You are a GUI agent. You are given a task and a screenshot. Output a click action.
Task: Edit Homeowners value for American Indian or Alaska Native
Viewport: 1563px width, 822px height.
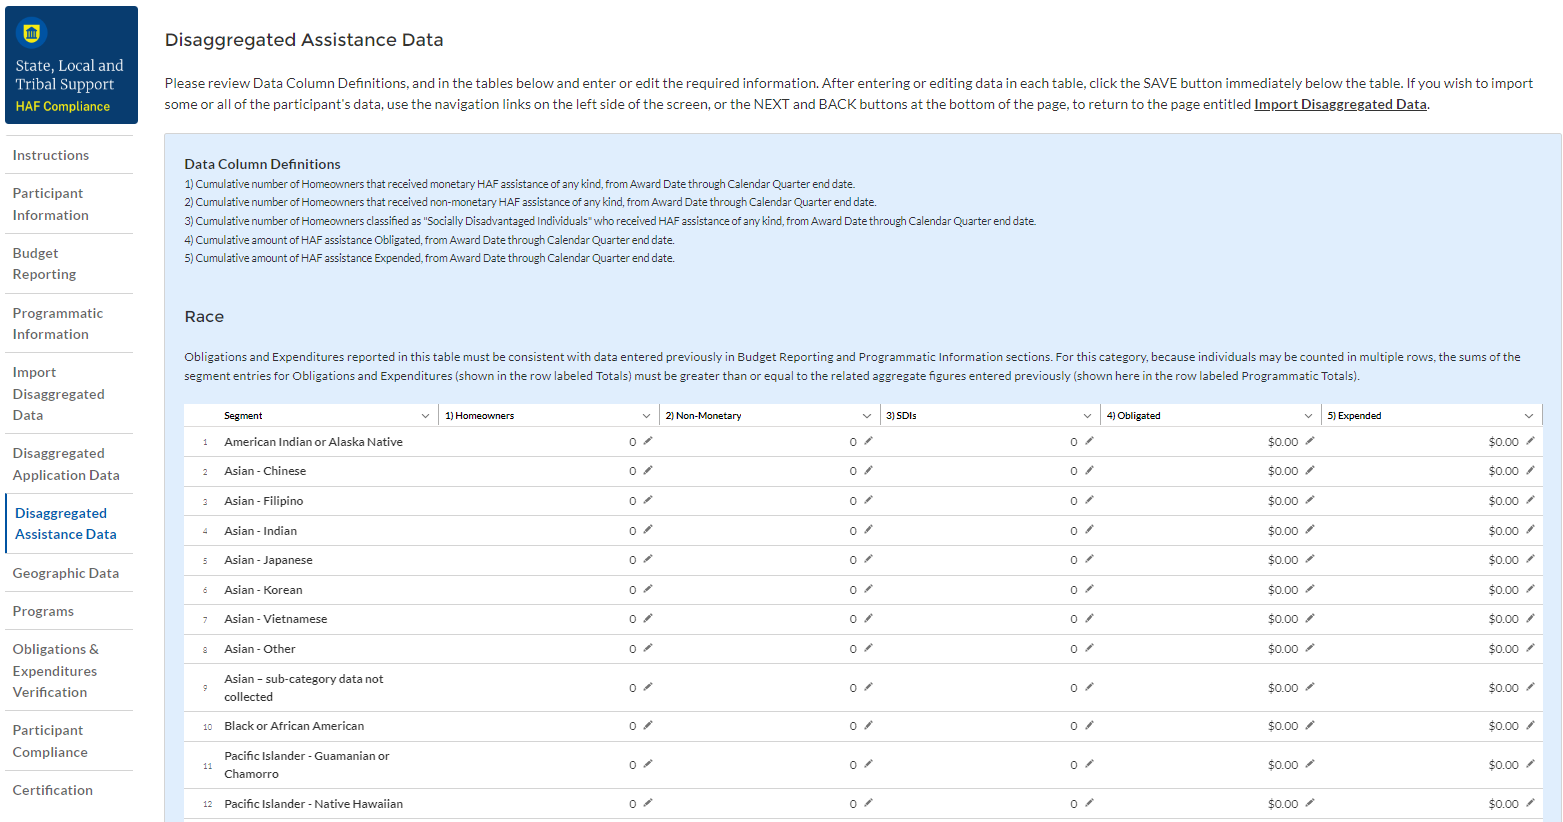coord(648,441)
